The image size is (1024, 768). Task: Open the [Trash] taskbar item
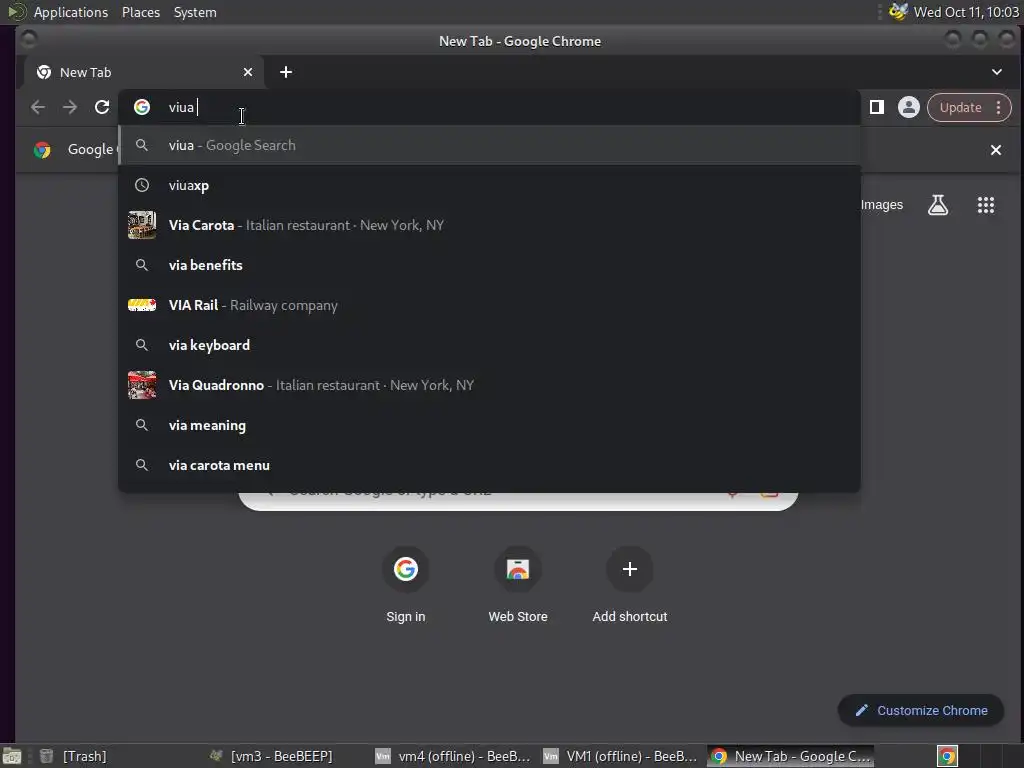73,756
